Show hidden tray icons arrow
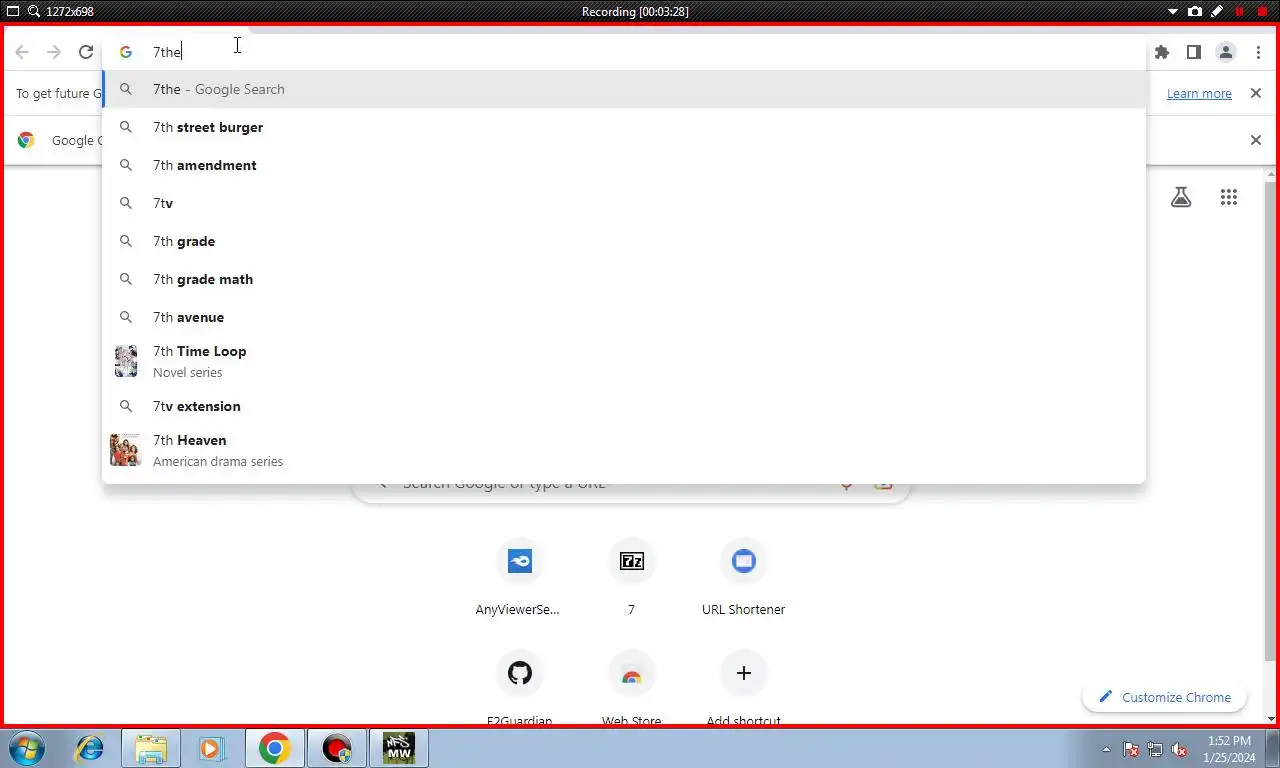 coord(1106,749)
